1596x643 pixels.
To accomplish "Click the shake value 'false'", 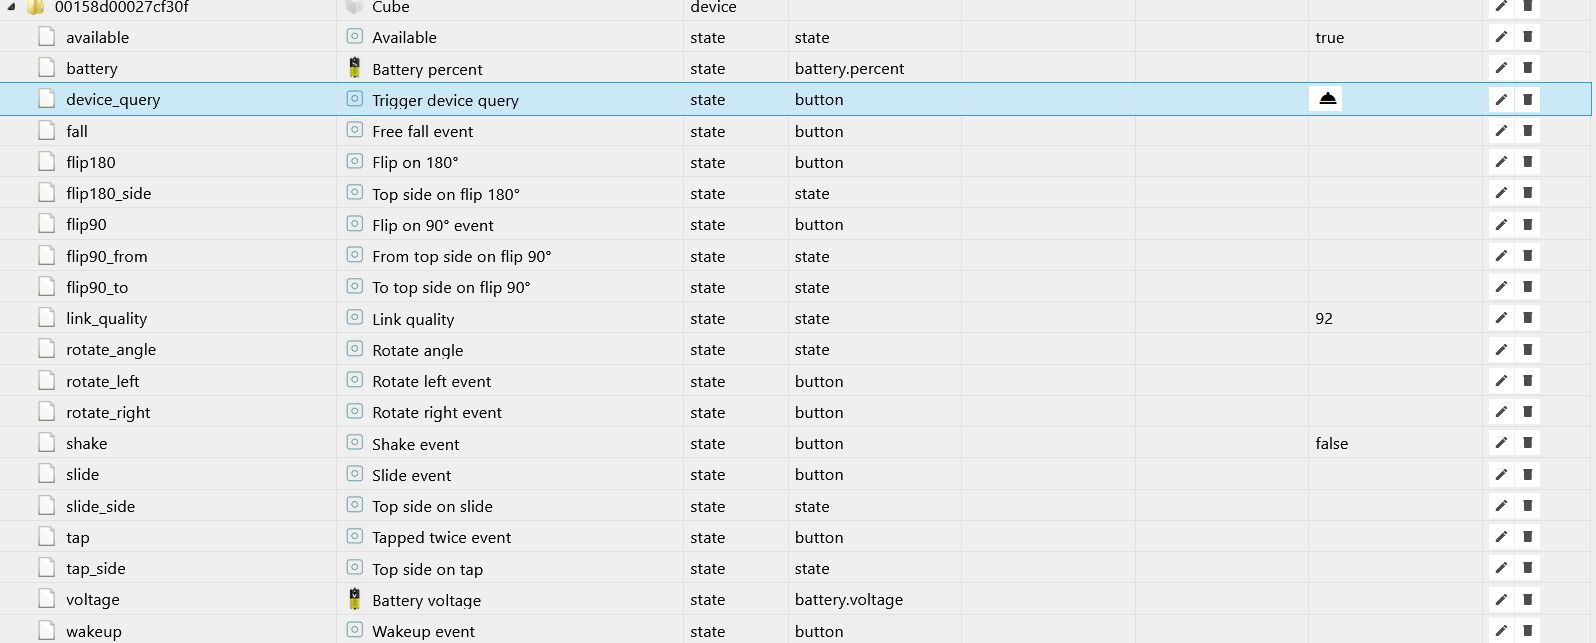I will 1331,443.
